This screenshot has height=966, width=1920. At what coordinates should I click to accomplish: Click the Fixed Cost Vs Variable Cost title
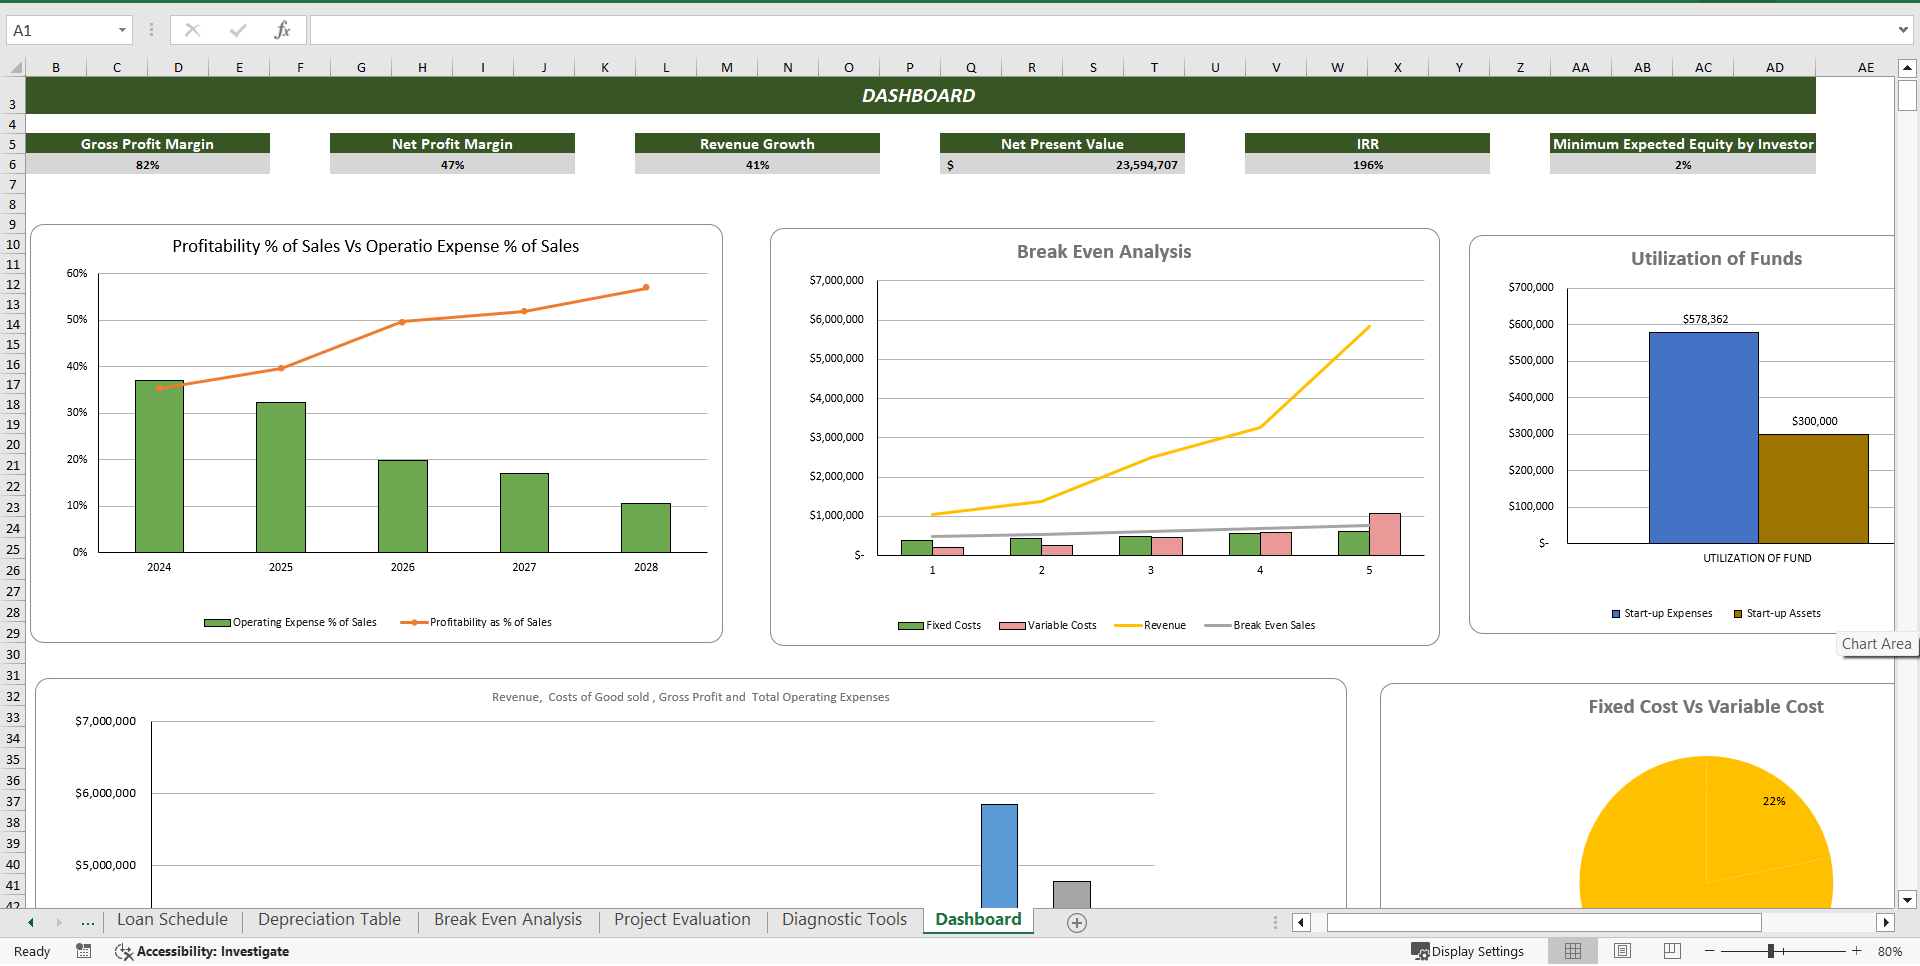tap(1706, 707)
